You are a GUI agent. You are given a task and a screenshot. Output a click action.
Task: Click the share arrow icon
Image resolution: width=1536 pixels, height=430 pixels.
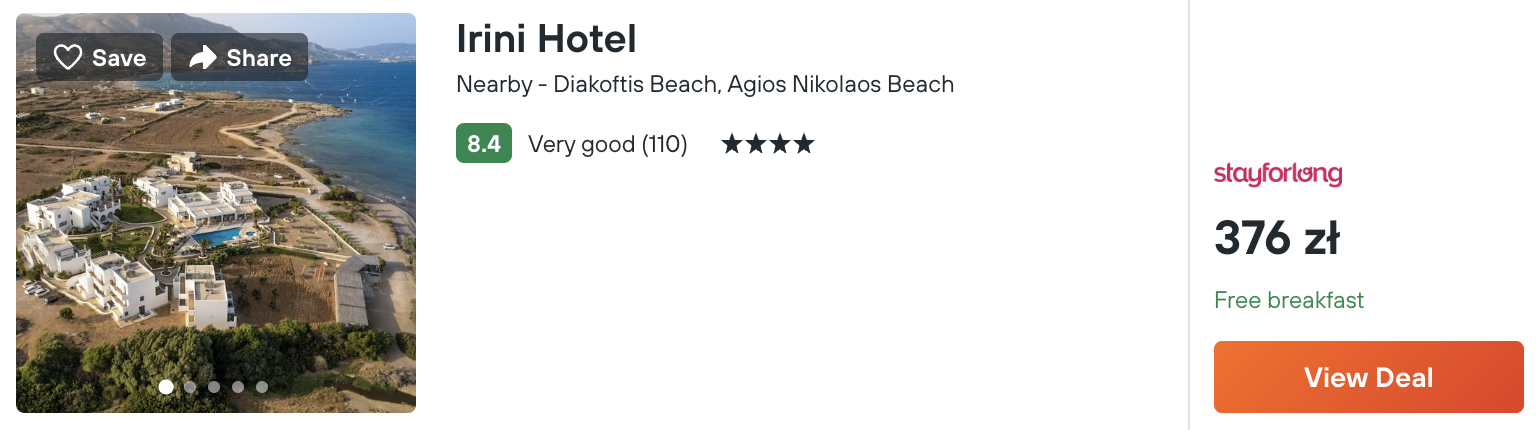pos(203,58)
